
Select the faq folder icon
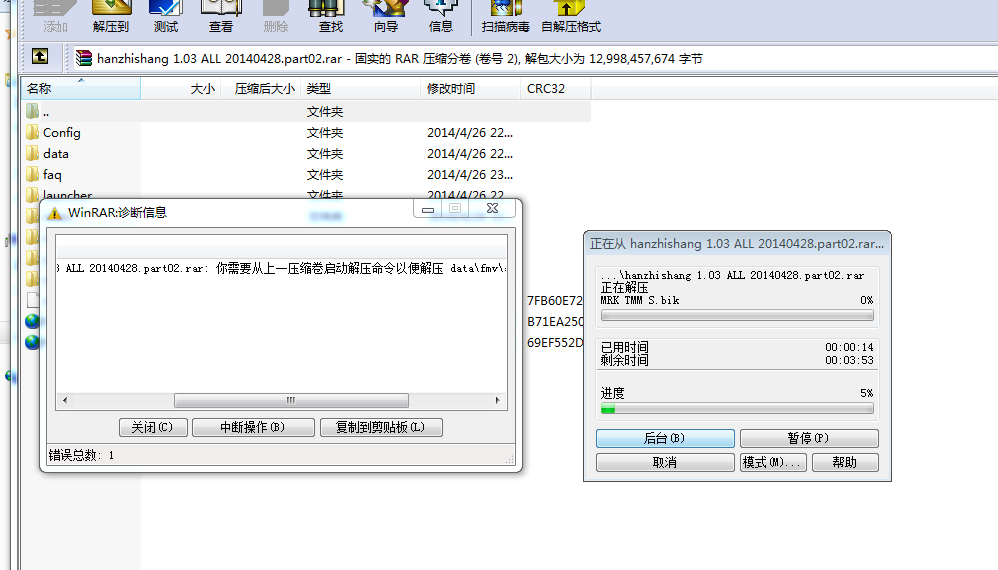tap(33, 174)
